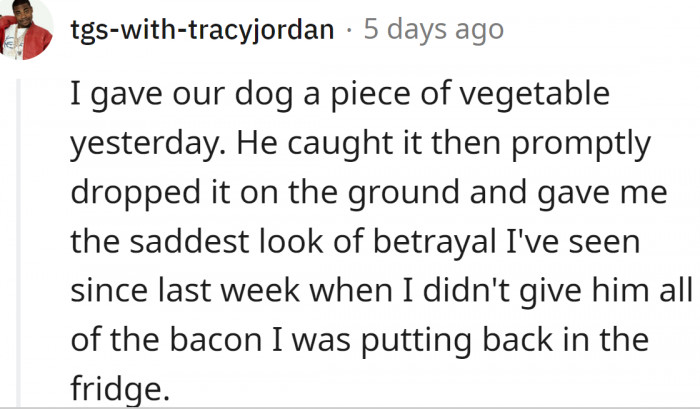Open the tgs-with-tracyjordan user profile link

[203, 29]
